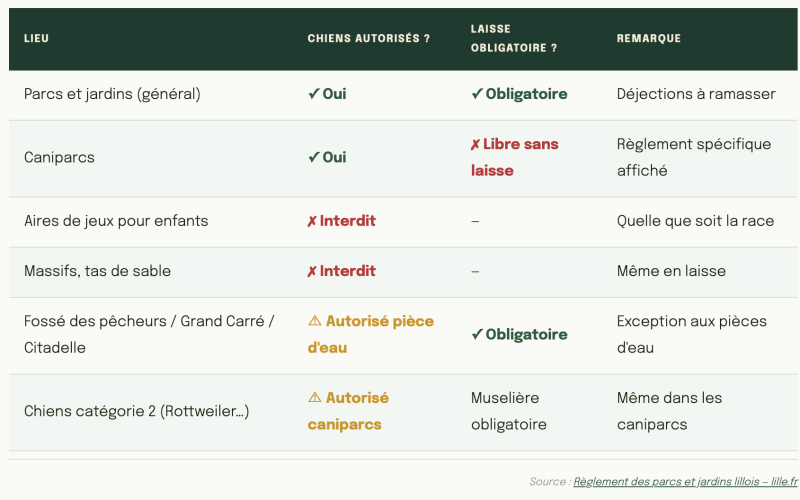Click the red cross Libre sans laisse
Screen dimensions: 800x500
point(514,157)
